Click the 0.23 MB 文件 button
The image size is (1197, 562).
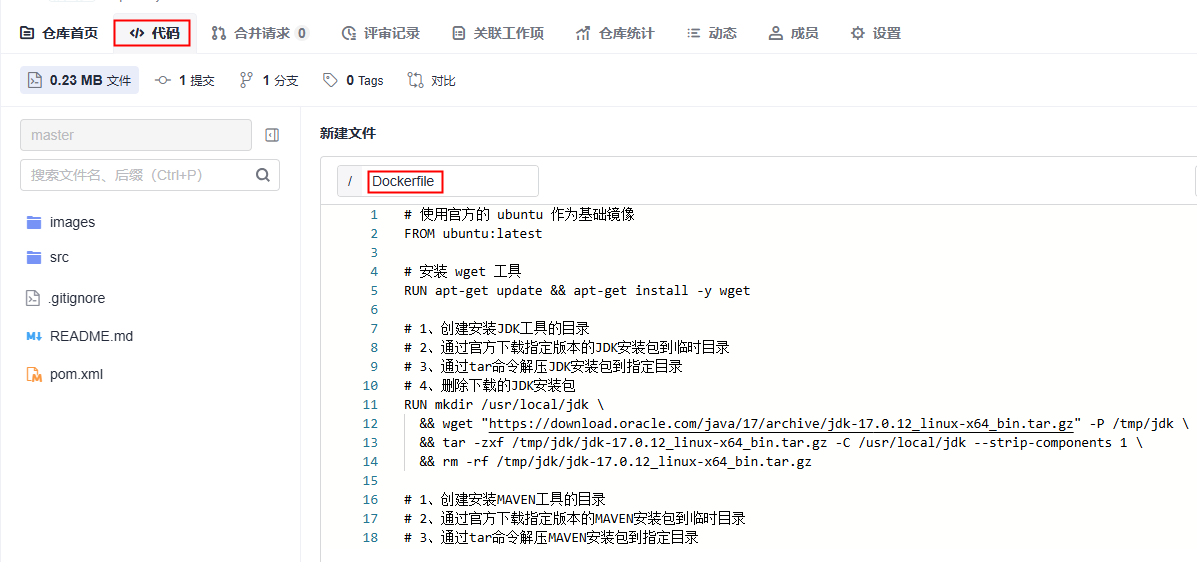79,80
